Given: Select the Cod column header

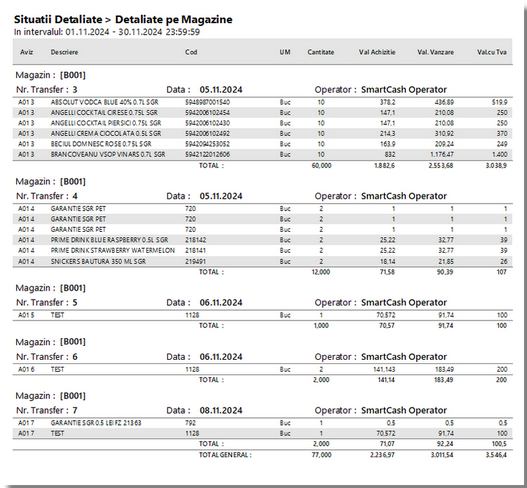Looking at the screenshot, I should [191, 52].
